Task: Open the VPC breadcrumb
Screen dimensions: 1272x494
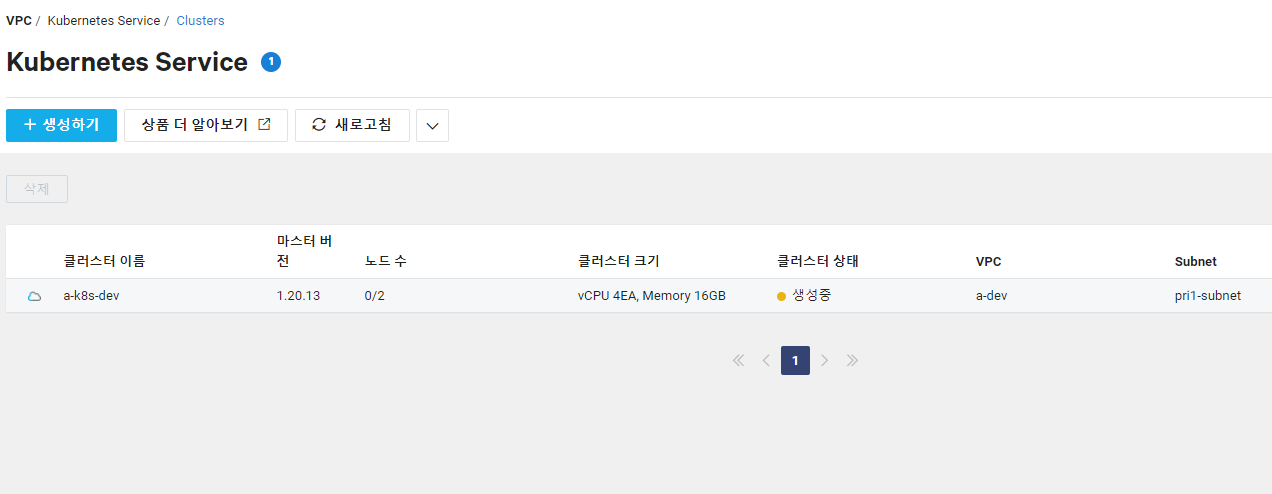Action: [x=19, y=20]
